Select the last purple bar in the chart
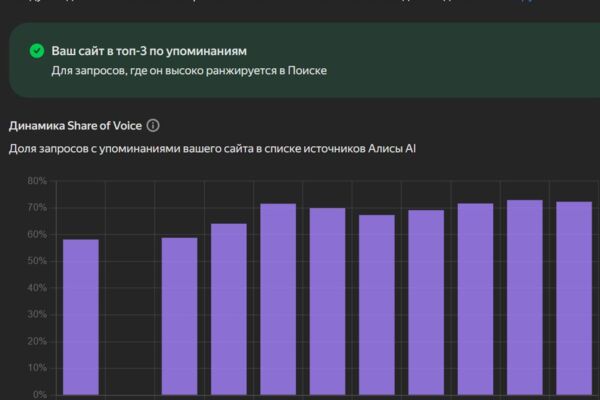 coord(574,298)
